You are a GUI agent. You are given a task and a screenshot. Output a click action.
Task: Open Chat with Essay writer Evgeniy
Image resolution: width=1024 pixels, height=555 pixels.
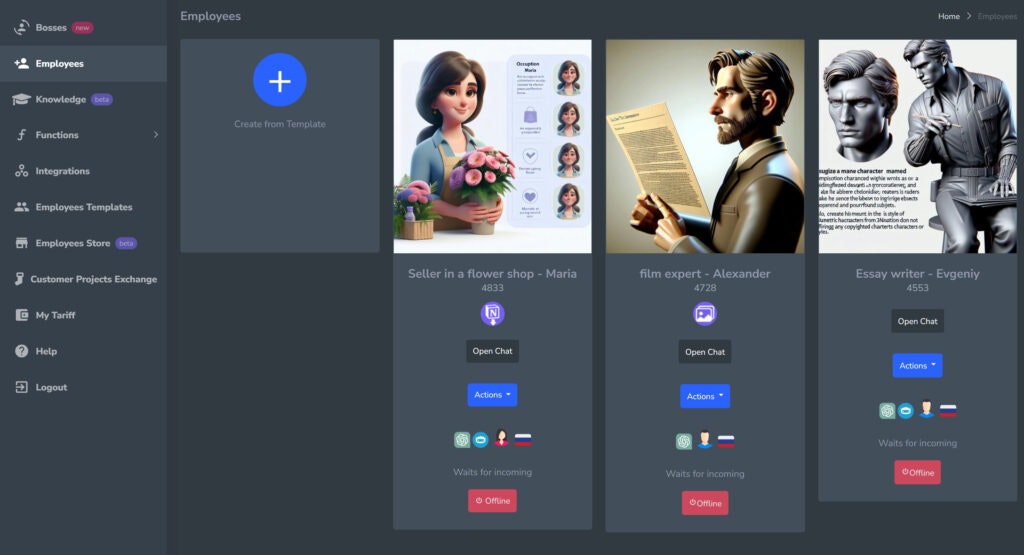tap(917, 321)
